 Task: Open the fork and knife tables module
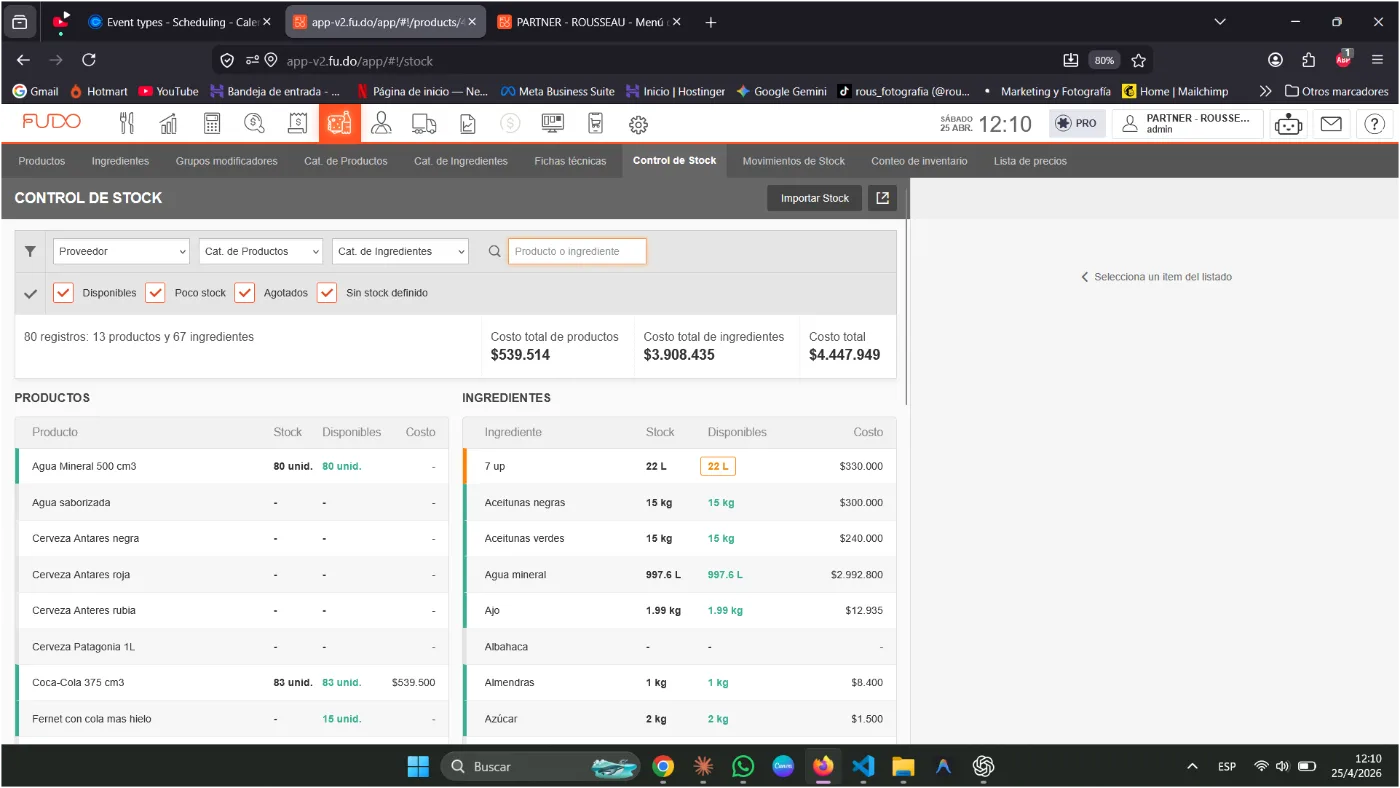(126, 124)
